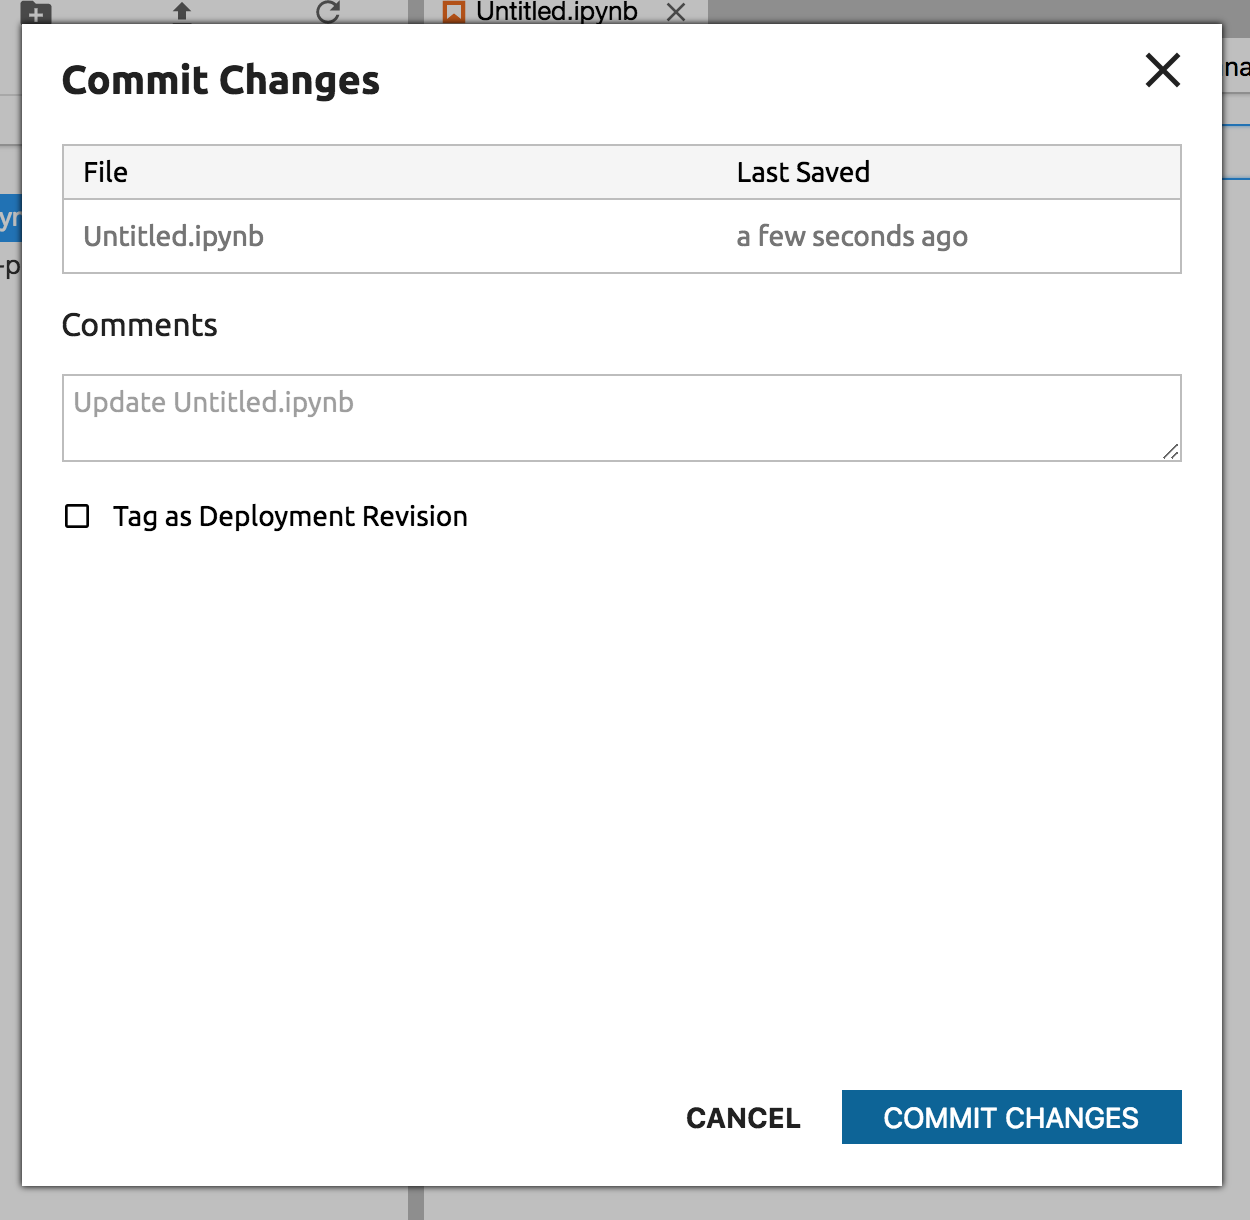This screenshot has width=1250, height=1220.
Task: Click the Tag as Deployment Revision label
Action: (290, 516)
